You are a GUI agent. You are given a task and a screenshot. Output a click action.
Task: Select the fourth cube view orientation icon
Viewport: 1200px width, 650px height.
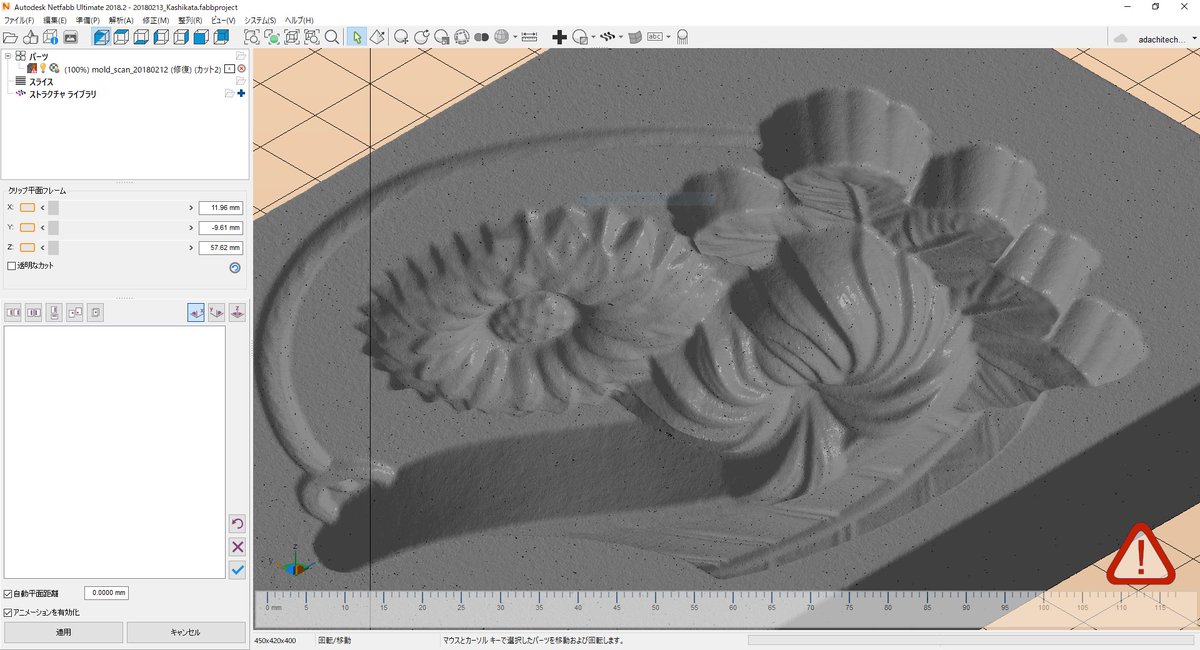(x=161, y=37)
